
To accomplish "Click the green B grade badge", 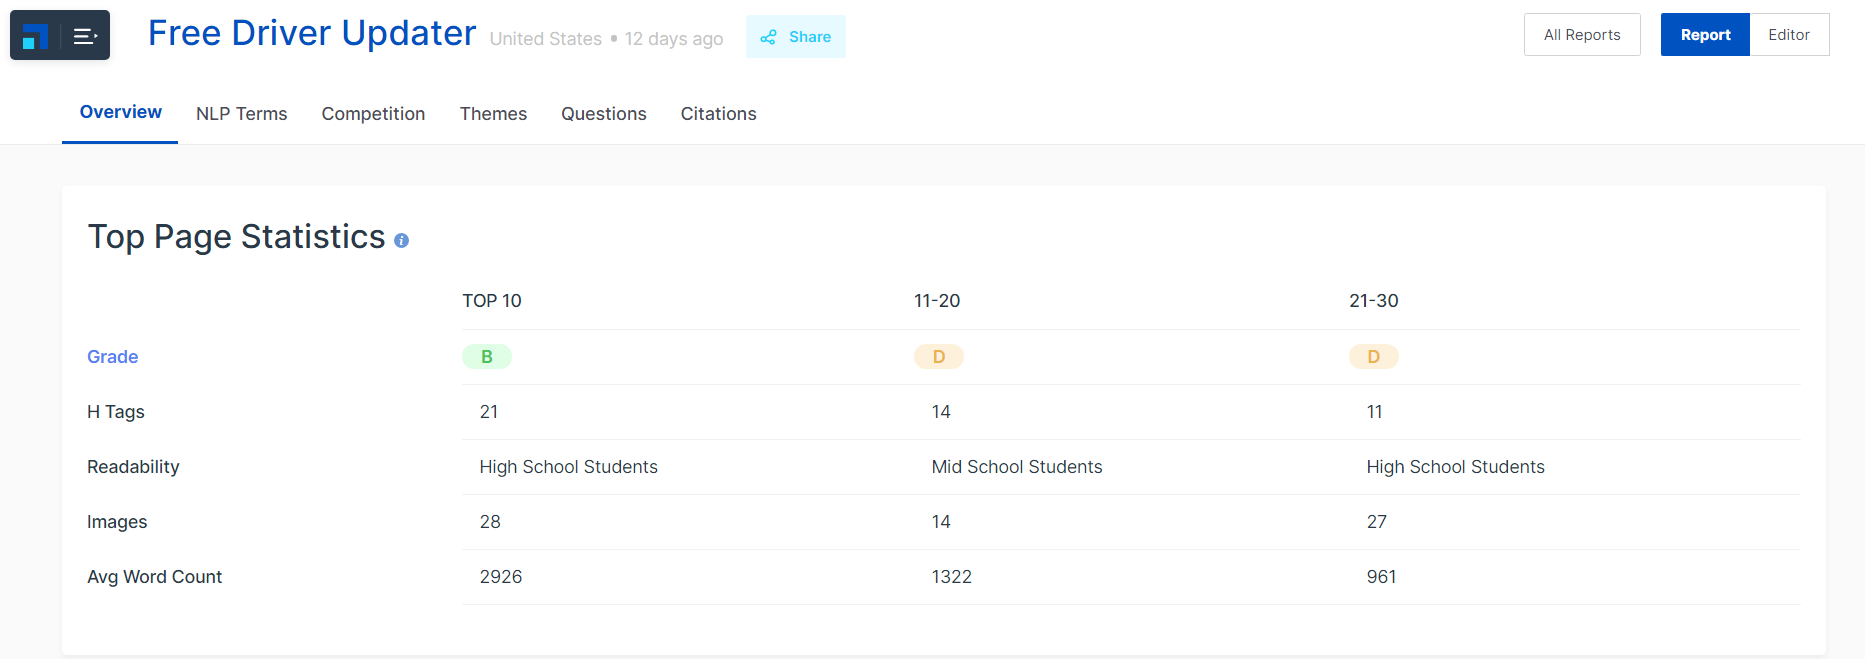I will click(x=487, y=357).
